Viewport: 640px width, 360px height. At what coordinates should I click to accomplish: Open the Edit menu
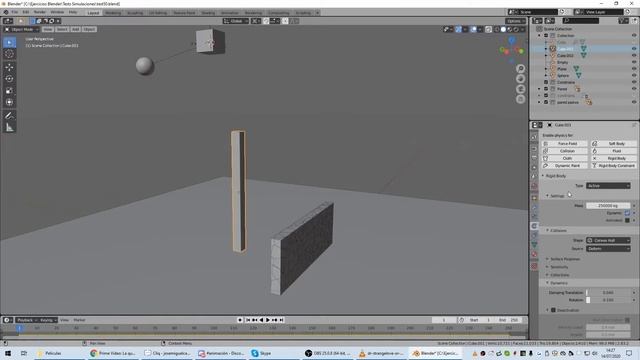coord(26,12)
